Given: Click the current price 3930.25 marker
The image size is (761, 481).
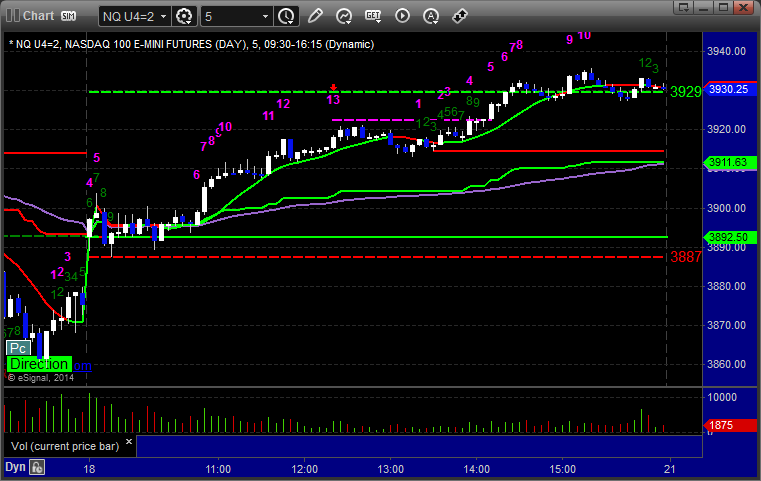Looking at the screenshot, I should [x=729, y=89].
